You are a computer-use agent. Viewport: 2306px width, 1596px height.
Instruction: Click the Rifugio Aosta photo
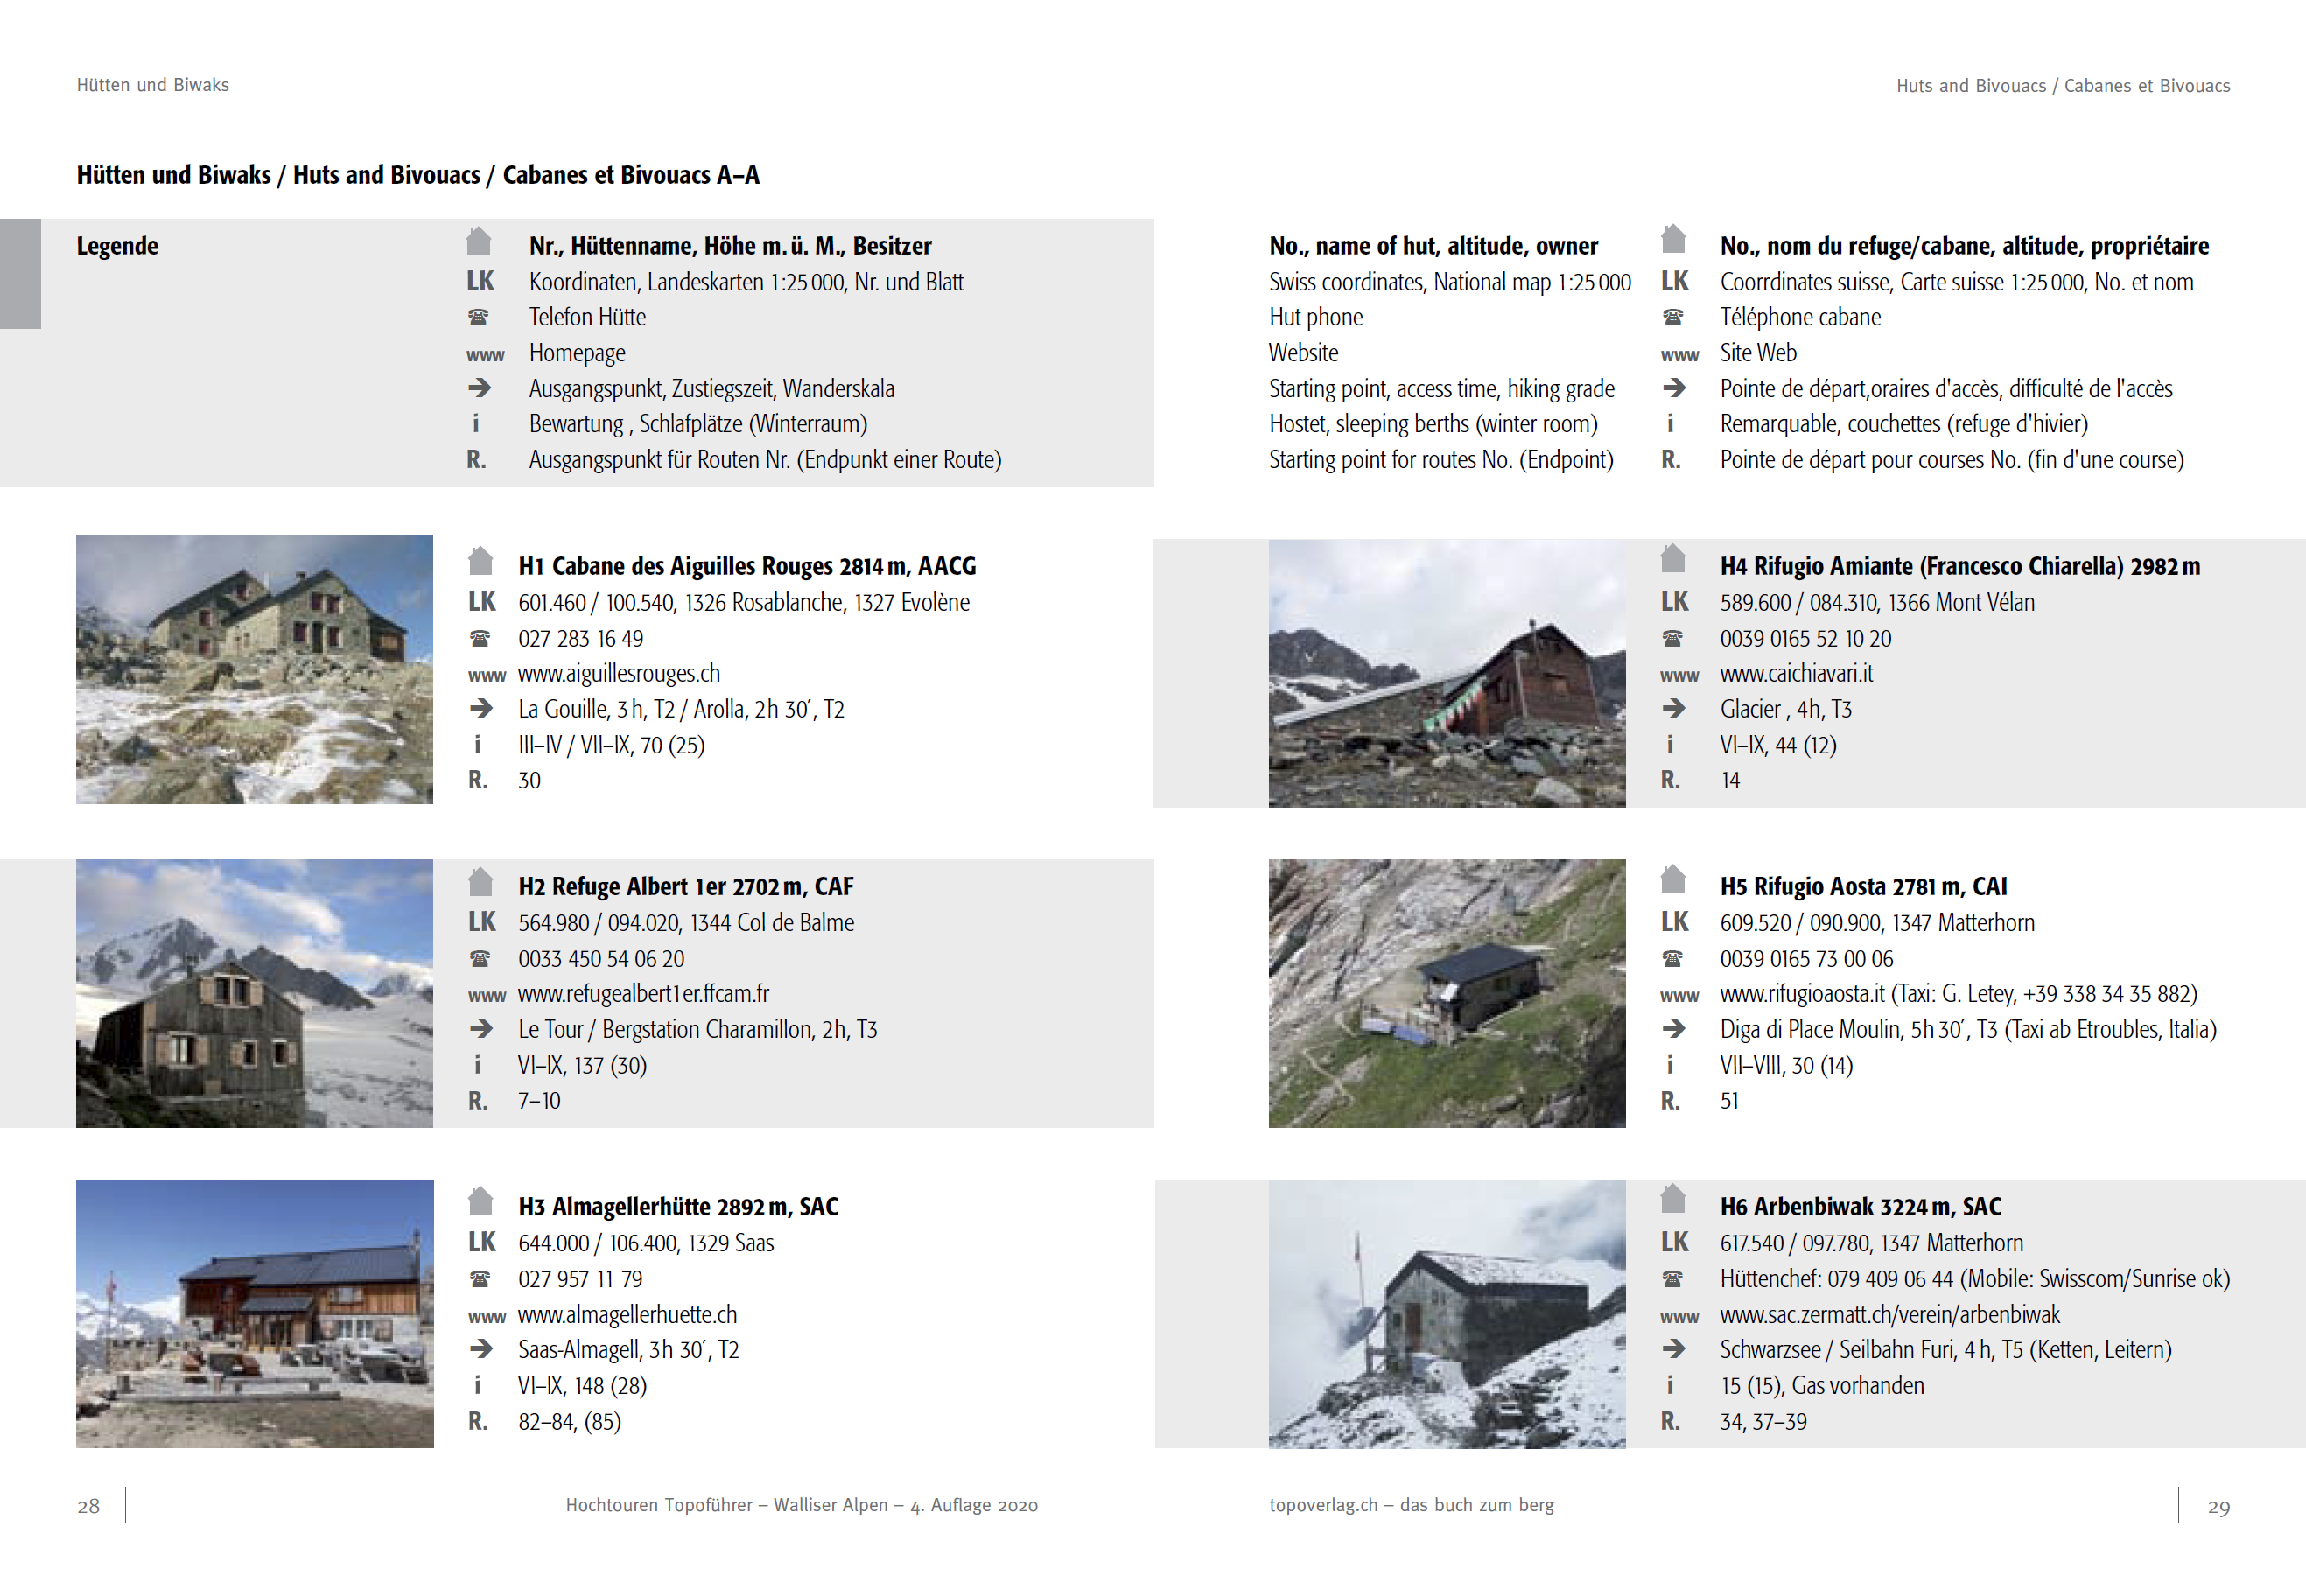pyautogui.click(x=1447, y=993)
